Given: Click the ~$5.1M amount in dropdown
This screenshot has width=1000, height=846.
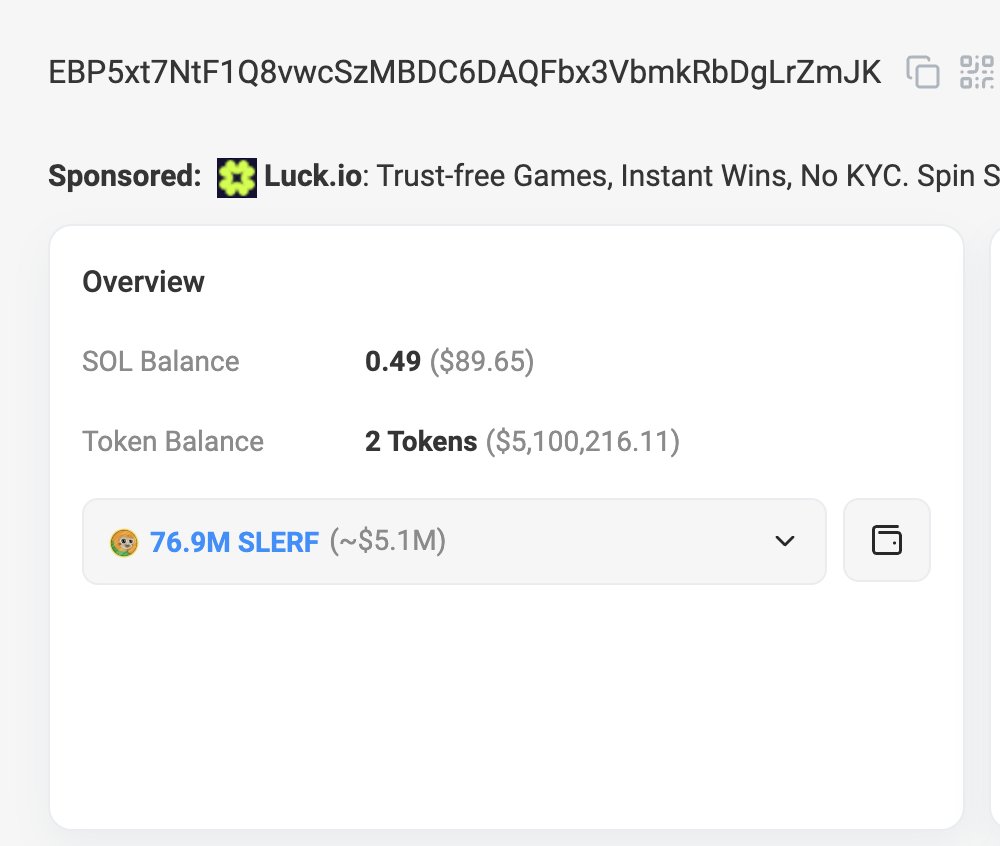Looking at the screenshot, I should click(388, 542).
